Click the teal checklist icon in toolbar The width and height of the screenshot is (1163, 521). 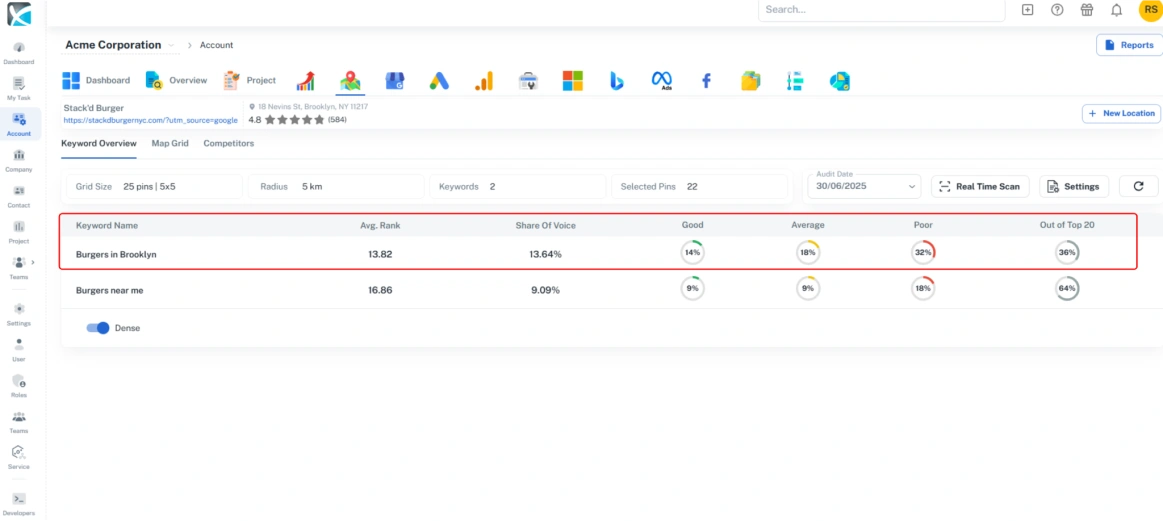click(x=794, y=81)
